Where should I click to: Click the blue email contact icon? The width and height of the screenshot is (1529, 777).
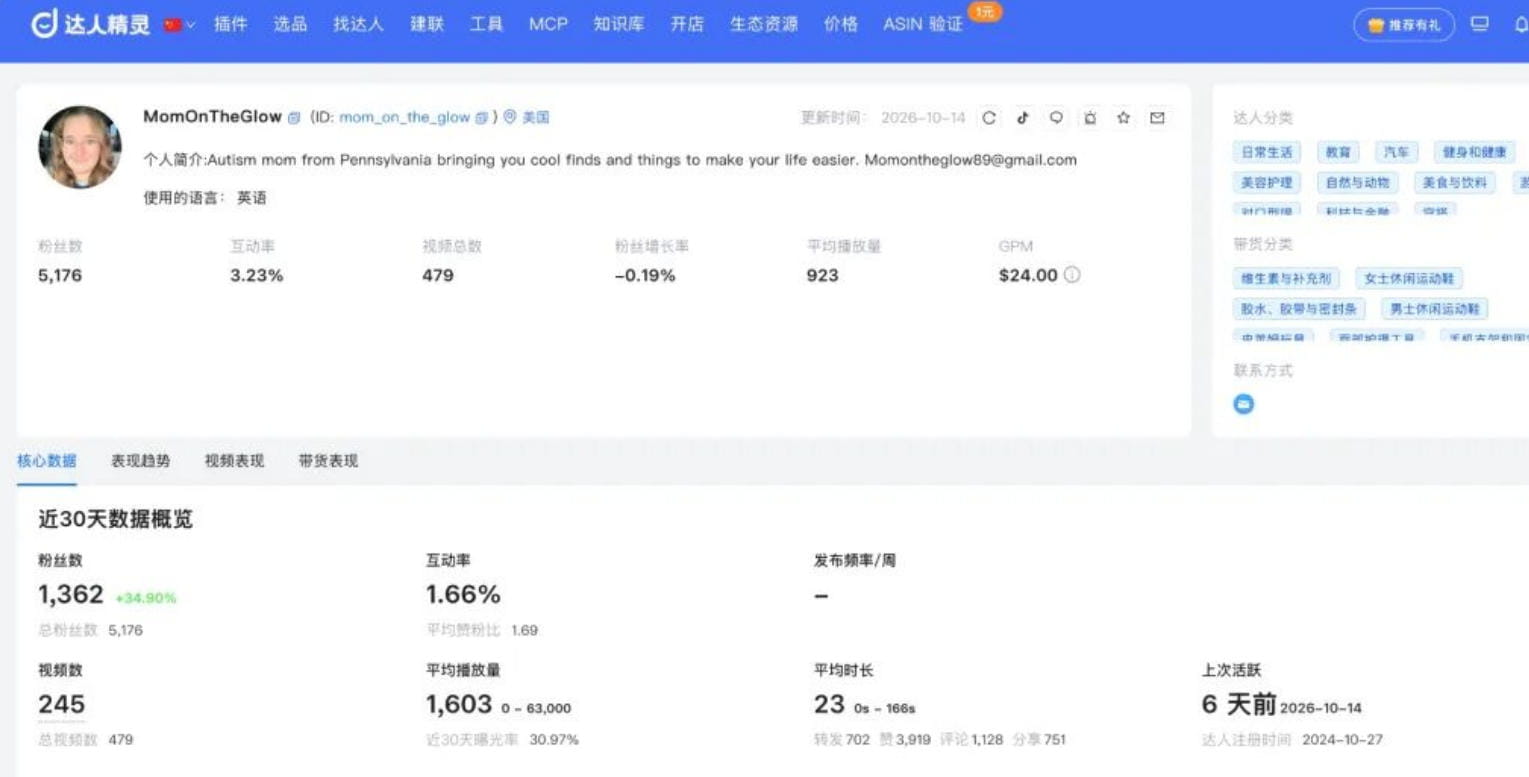point(1244,404)
